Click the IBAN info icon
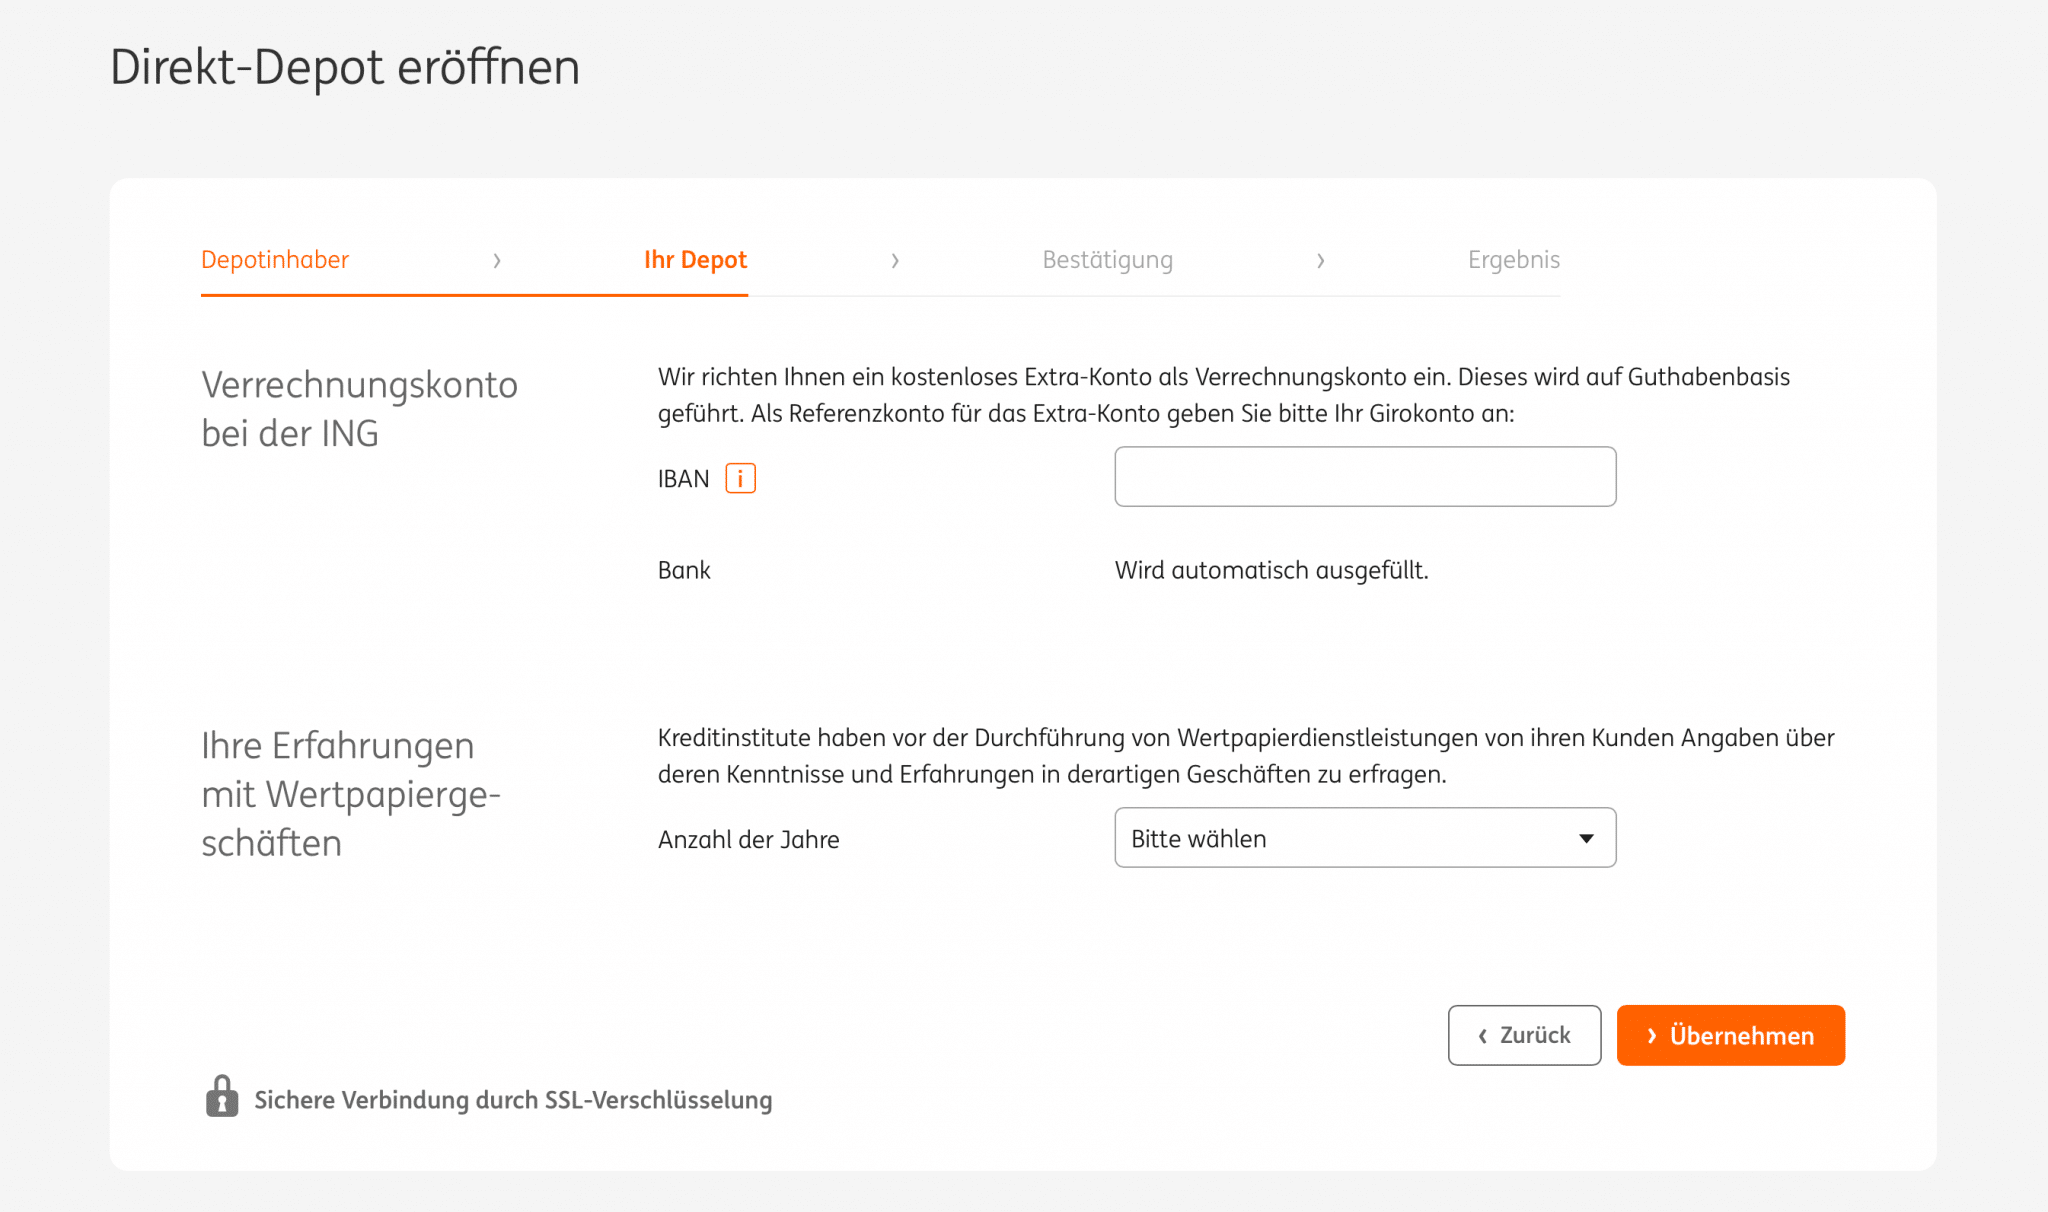Screen dimensions: 2048x1212 [x=740, y=479]
